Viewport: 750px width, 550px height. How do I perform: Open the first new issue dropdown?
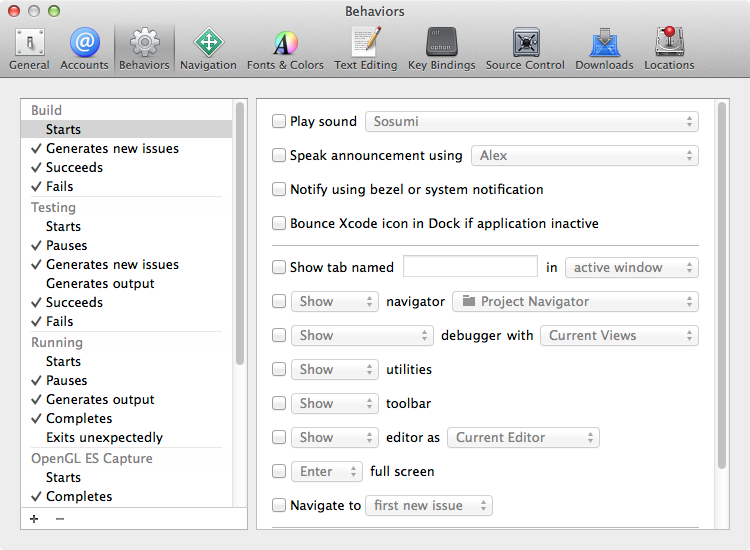click(x=429, y=506)
